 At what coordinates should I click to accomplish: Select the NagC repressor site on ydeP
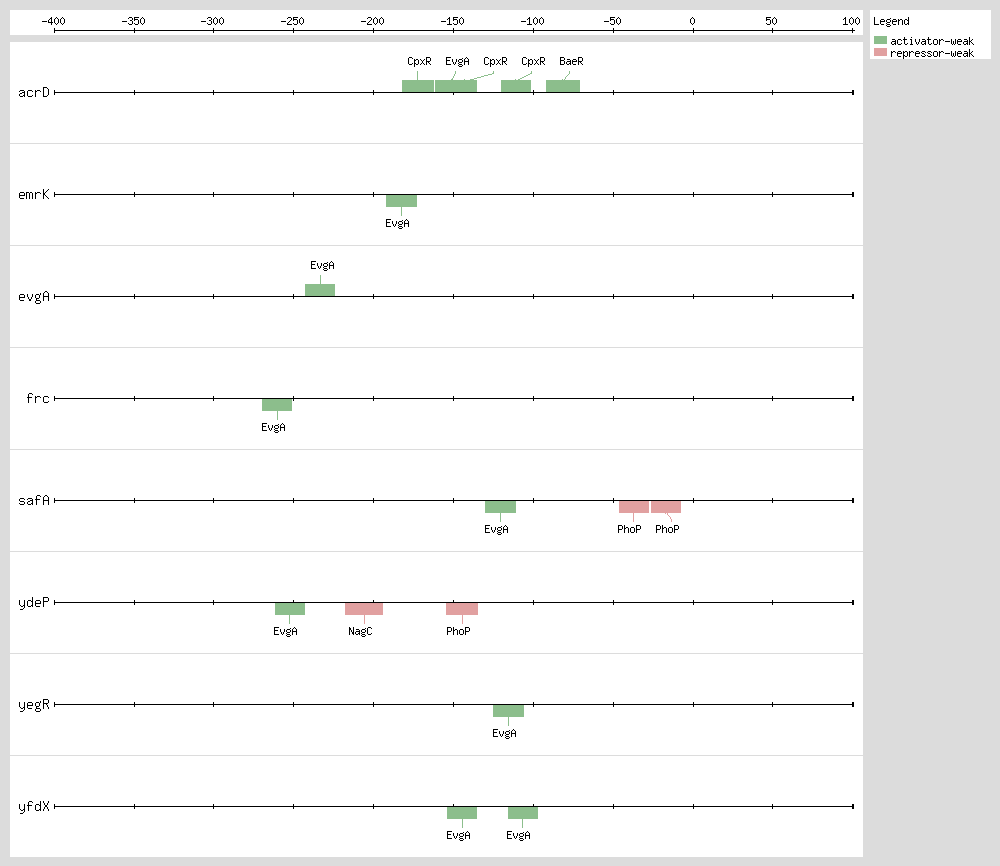[364, 609]
